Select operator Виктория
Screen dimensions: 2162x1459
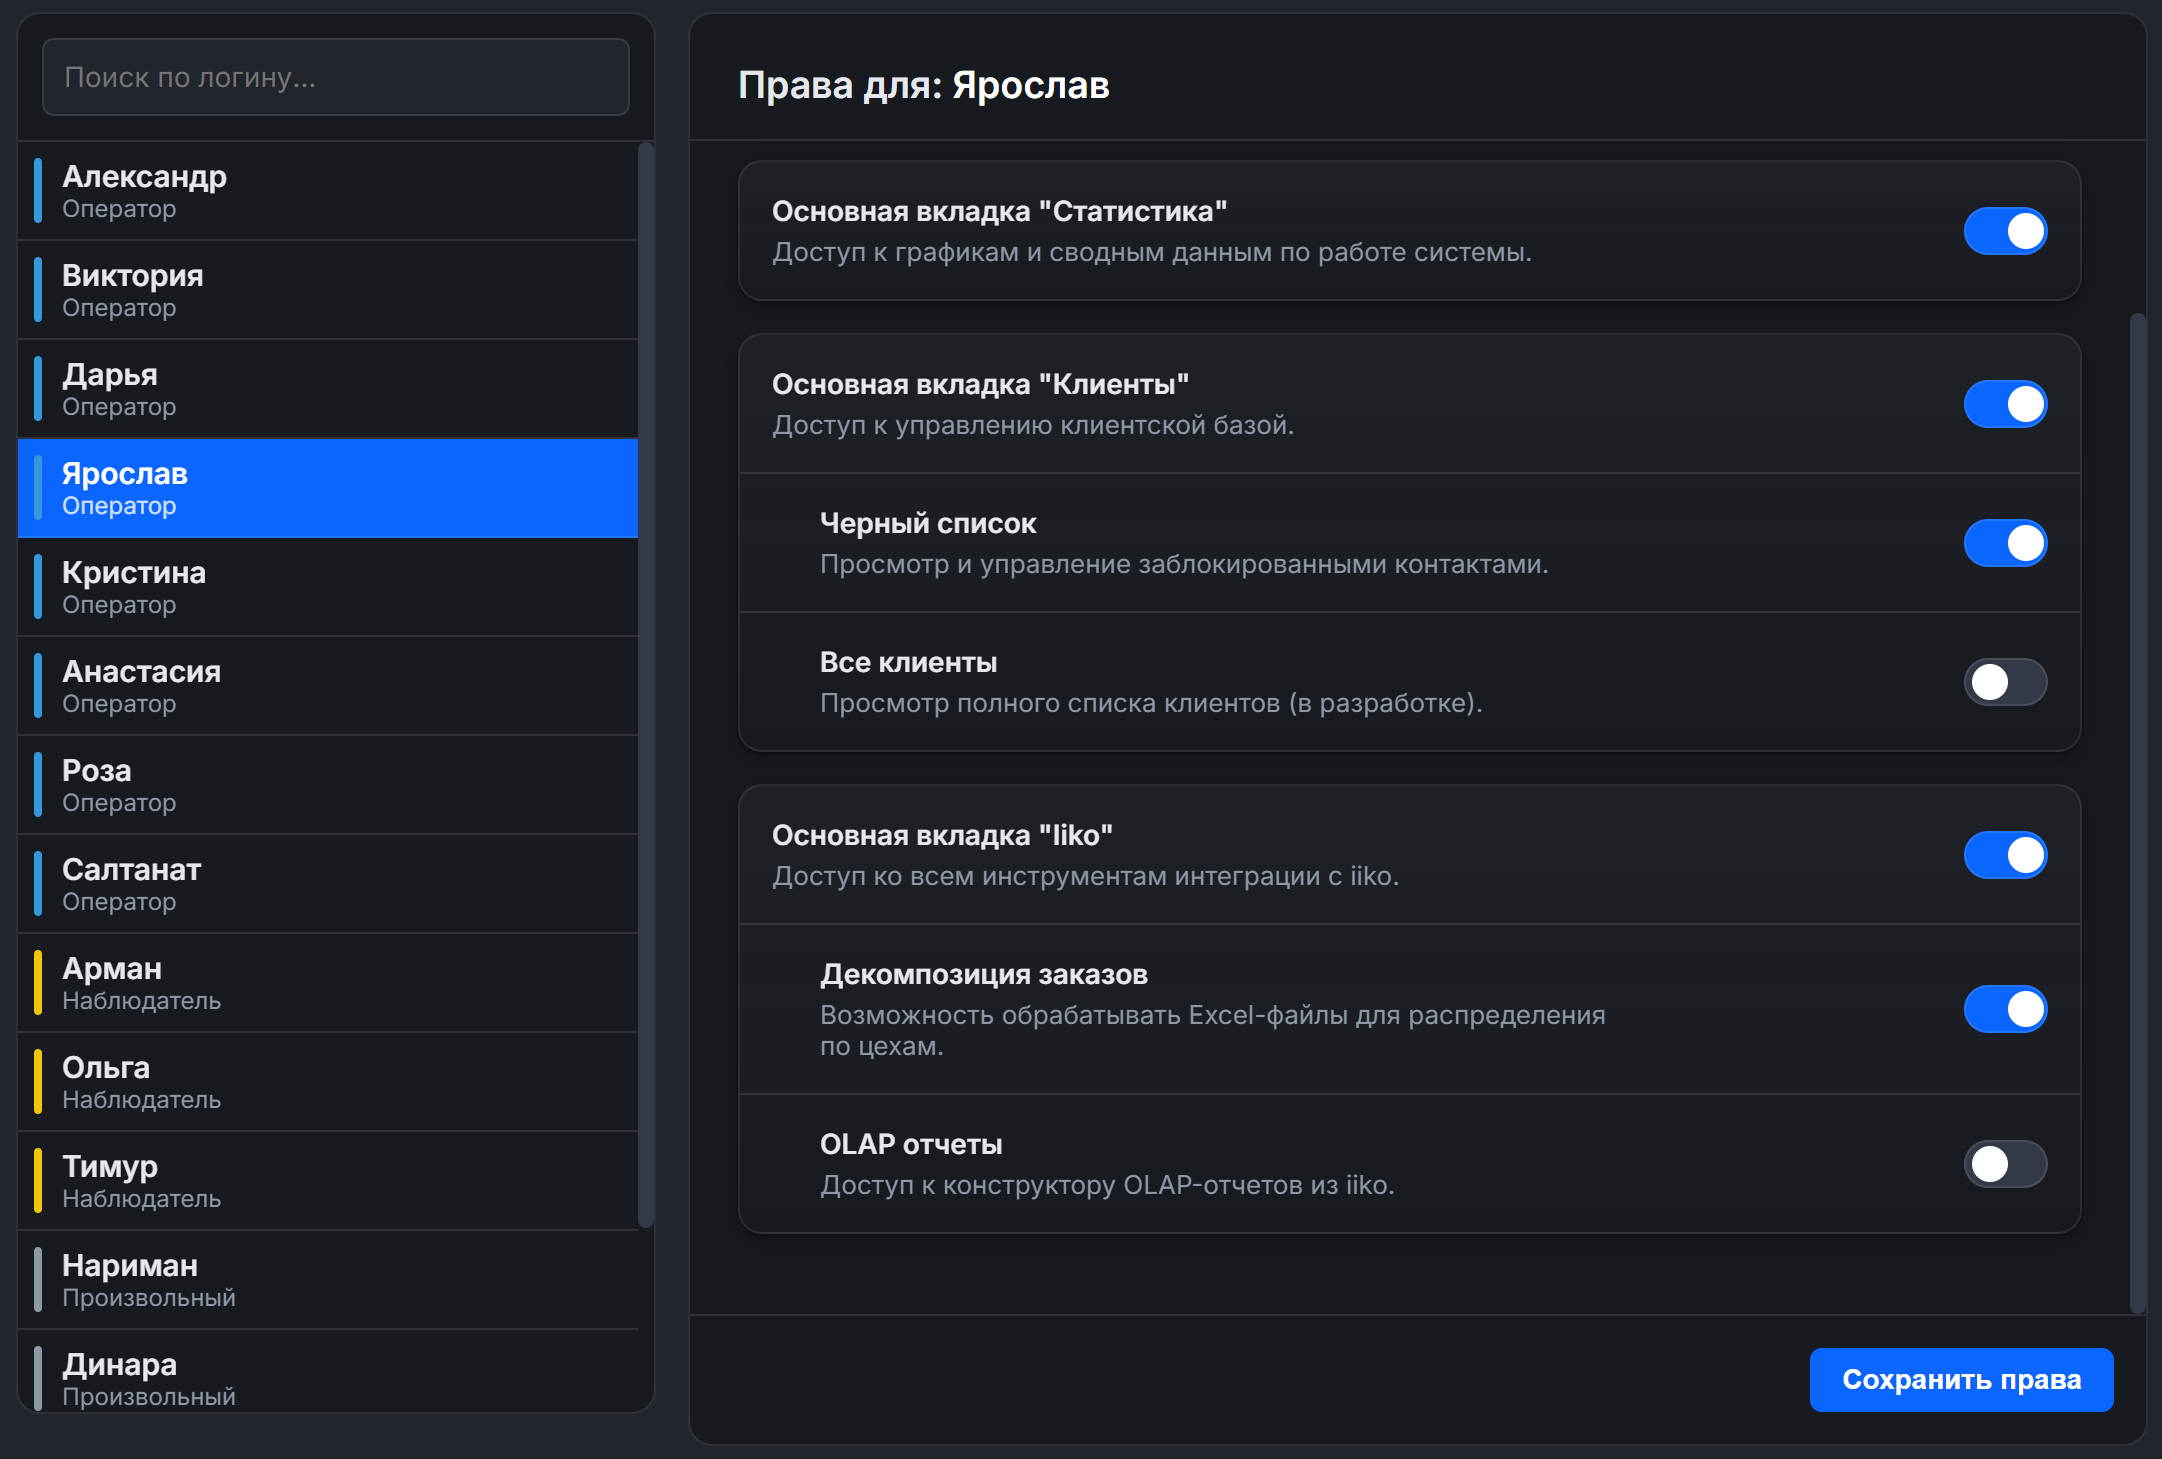(330, 289)
